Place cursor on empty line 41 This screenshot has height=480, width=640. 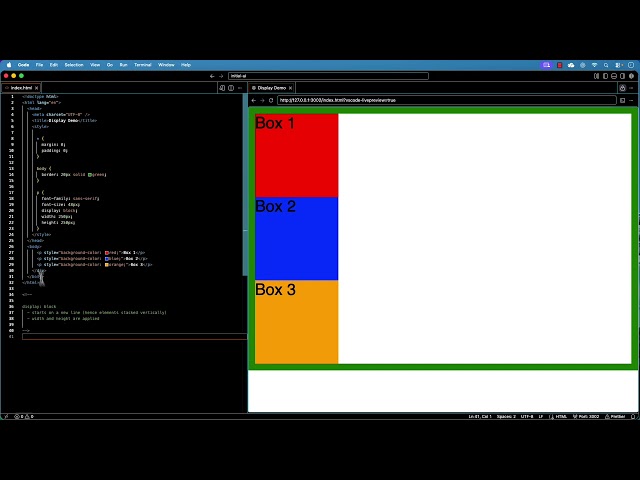[x=134, y=337]
